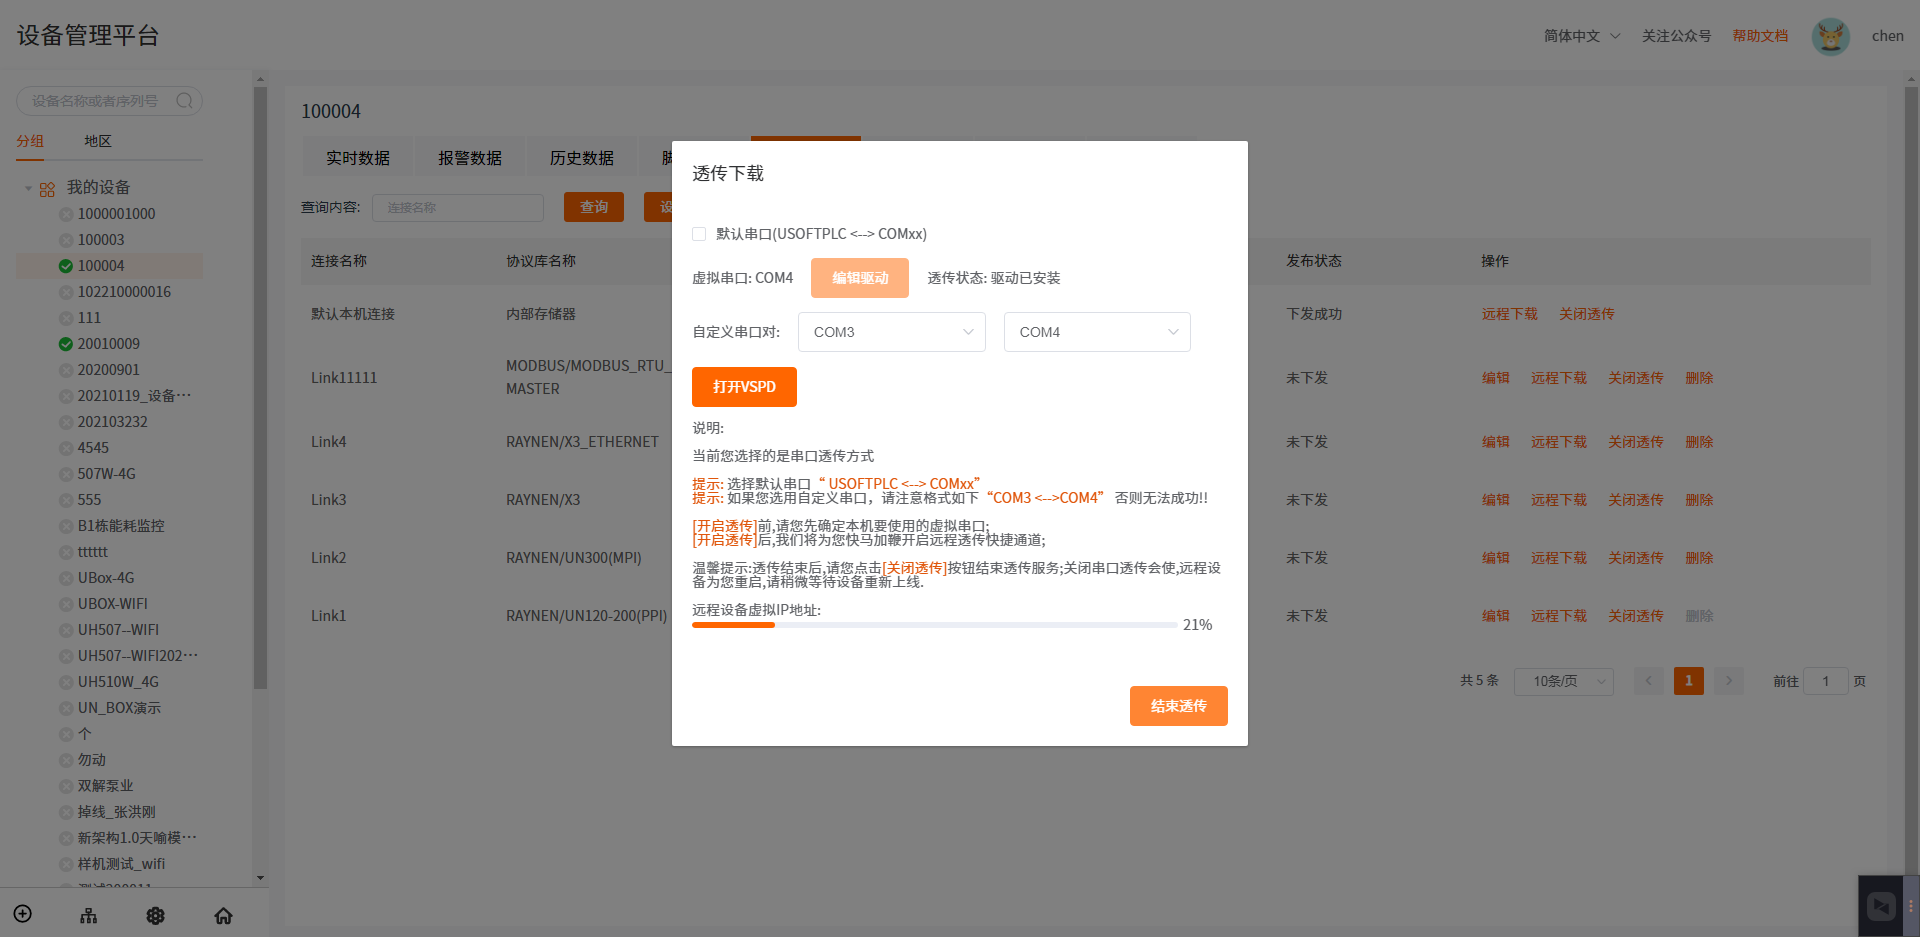Select device 100003 in the tree
This screenshot has width=1920, height=937.
101,240
